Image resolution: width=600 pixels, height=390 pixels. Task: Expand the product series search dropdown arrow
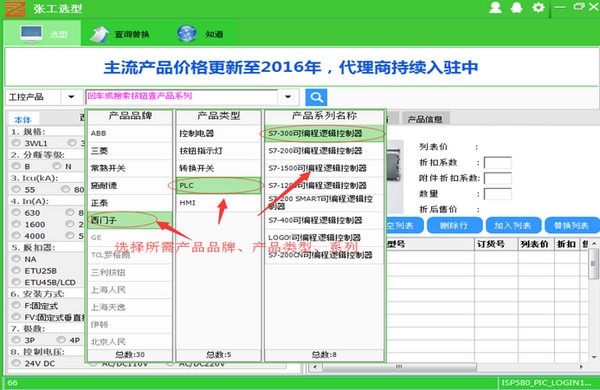288,97
